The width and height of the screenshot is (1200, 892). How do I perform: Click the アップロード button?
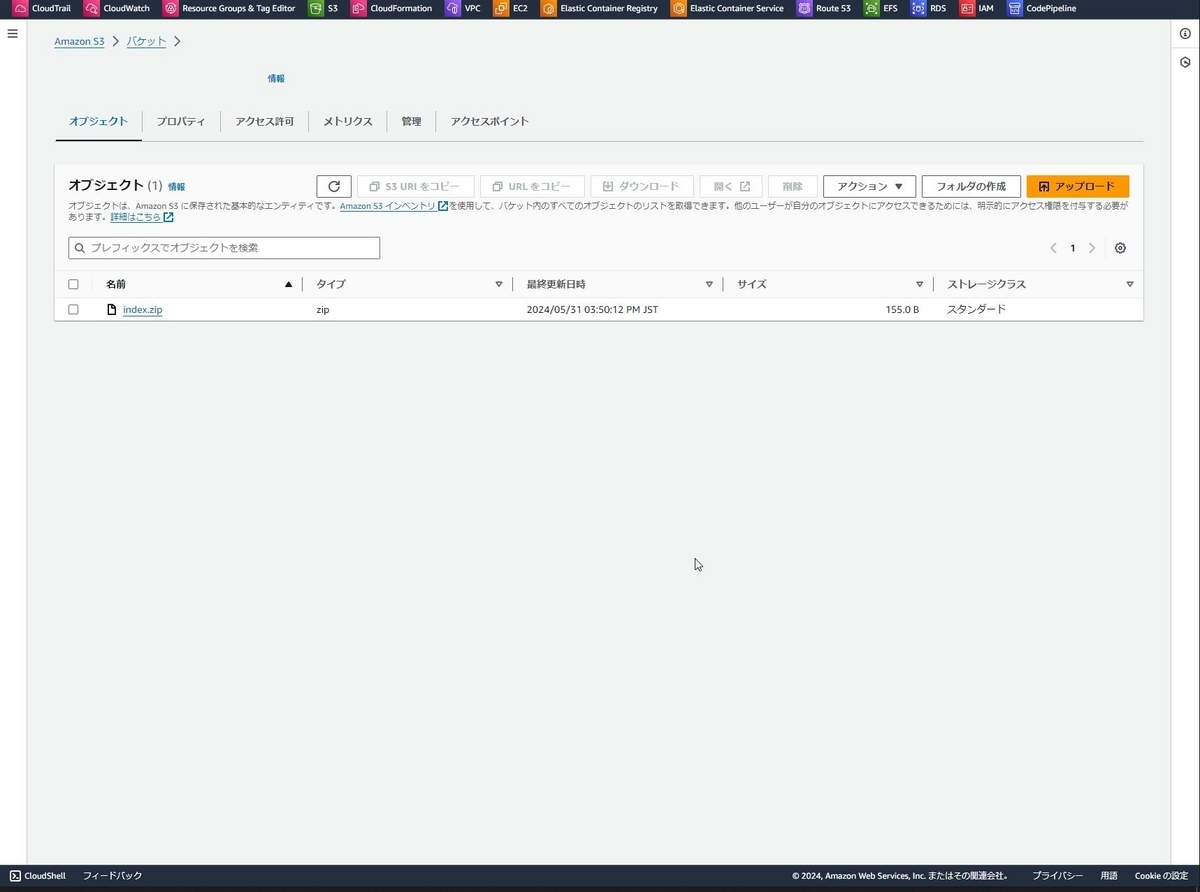1077,186
